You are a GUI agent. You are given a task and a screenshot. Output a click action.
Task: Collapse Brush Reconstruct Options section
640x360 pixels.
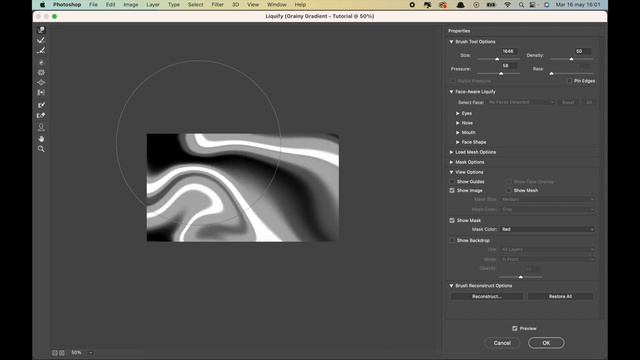coord(451,286)
